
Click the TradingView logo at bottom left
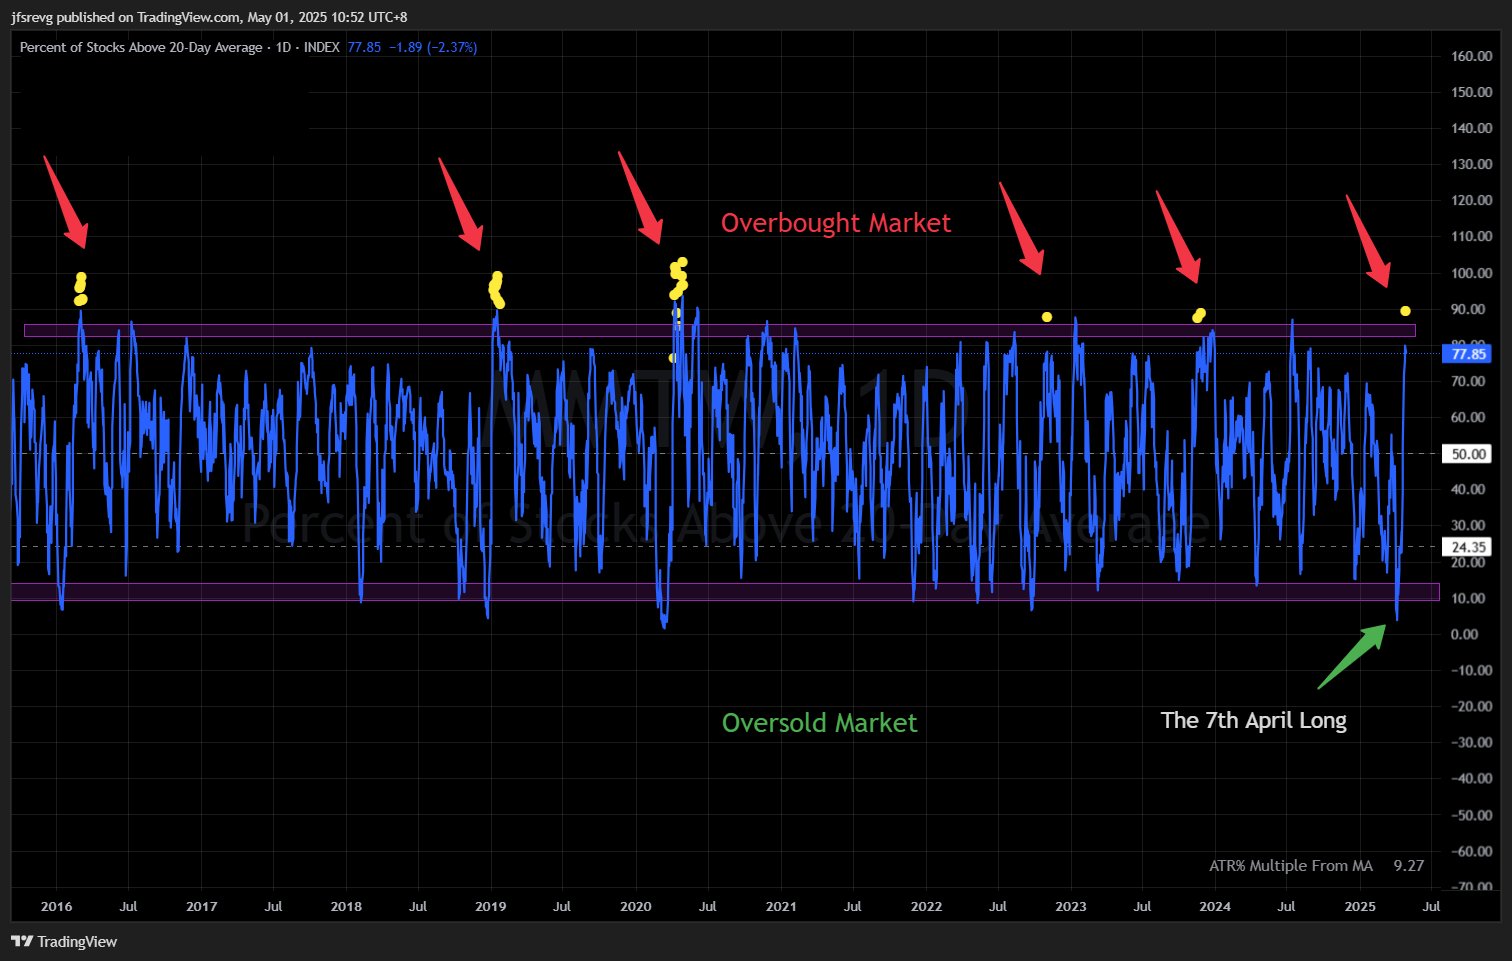coord(64,941)
